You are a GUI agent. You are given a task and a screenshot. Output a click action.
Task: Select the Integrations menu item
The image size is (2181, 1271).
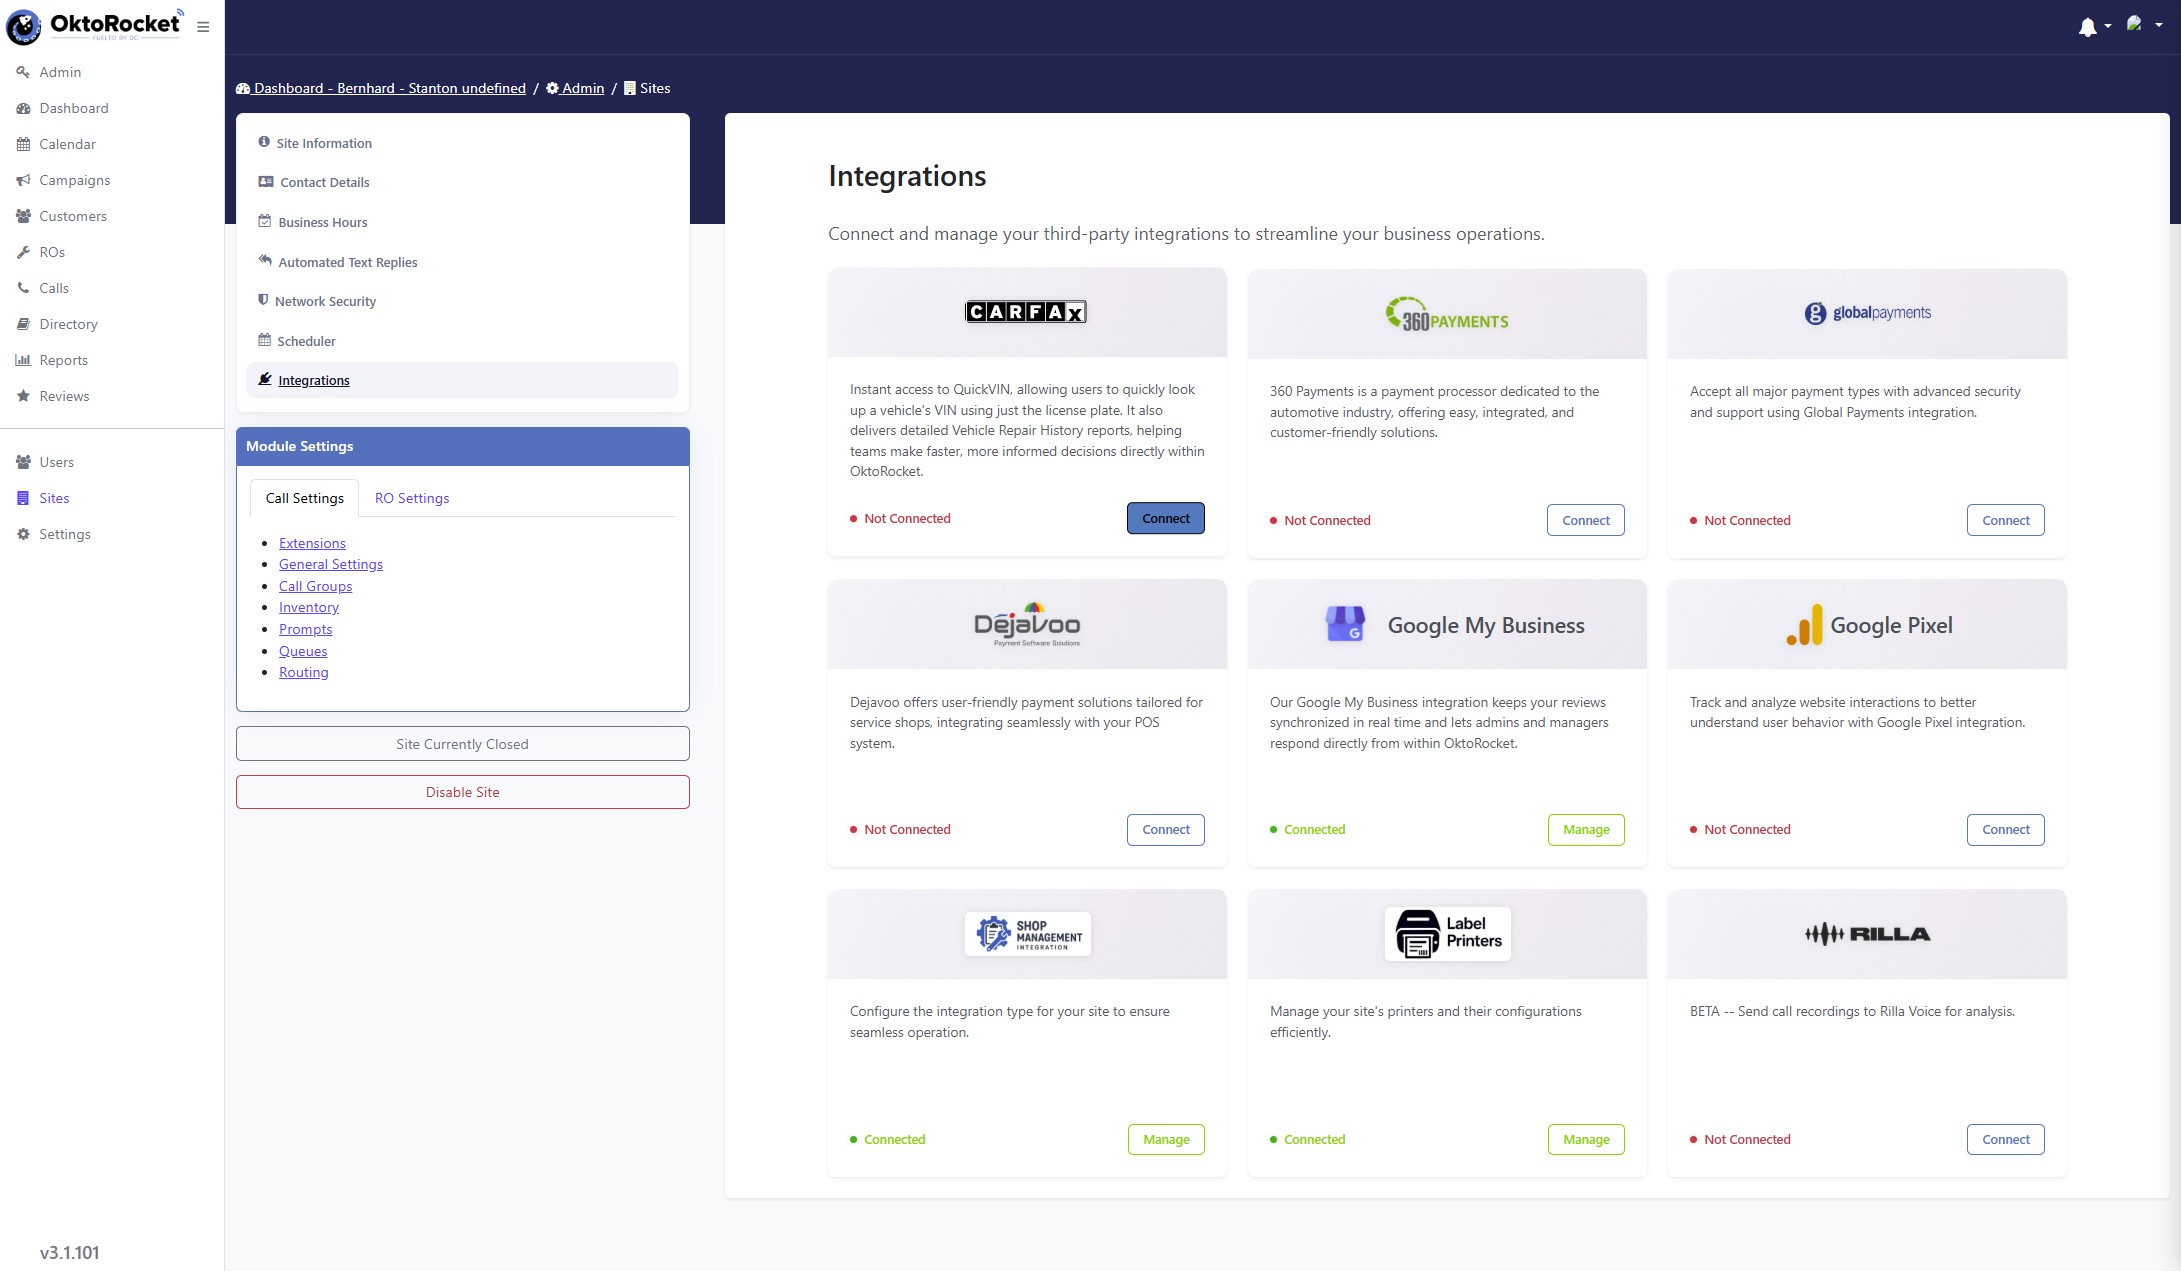tap(462, 380)
